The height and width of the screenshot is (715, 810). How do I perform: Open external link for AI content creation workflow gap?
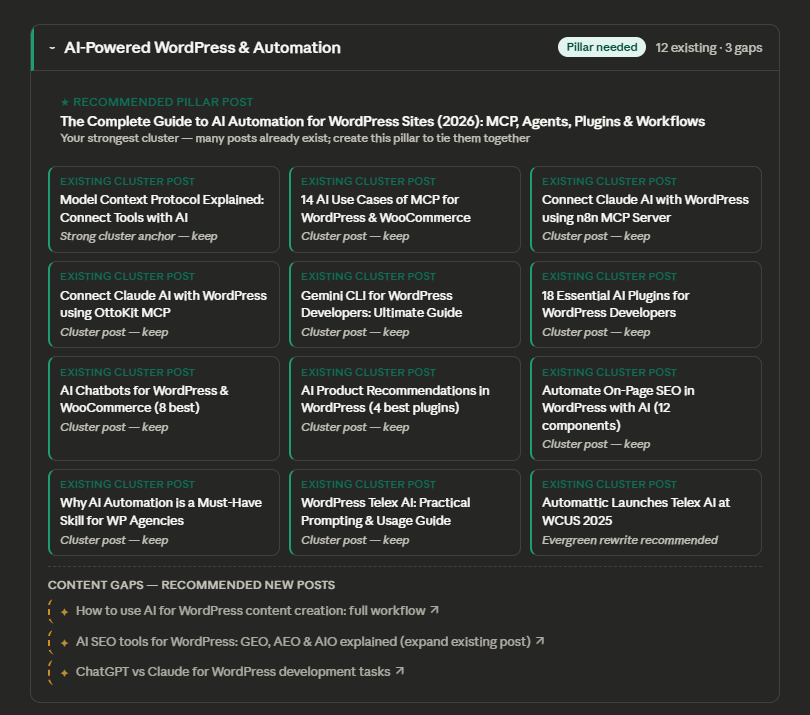435,609
